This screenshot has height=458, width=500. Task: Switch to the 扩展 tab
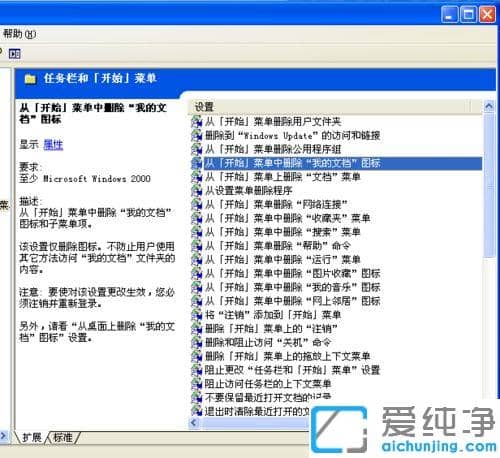[32, 437]
